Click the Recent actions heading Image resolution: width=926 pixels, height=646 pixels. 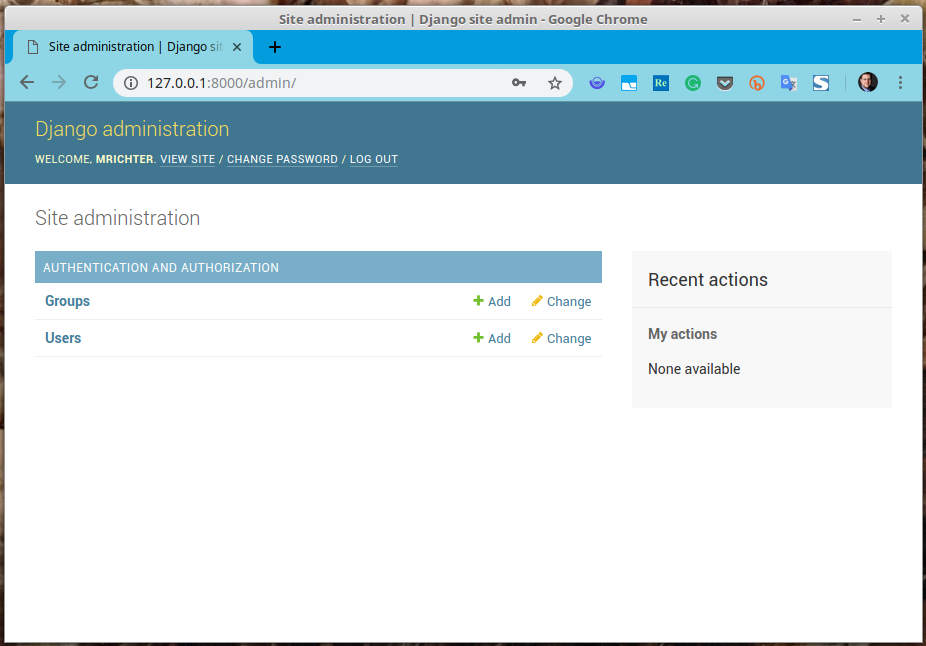[x=707, y=279]
